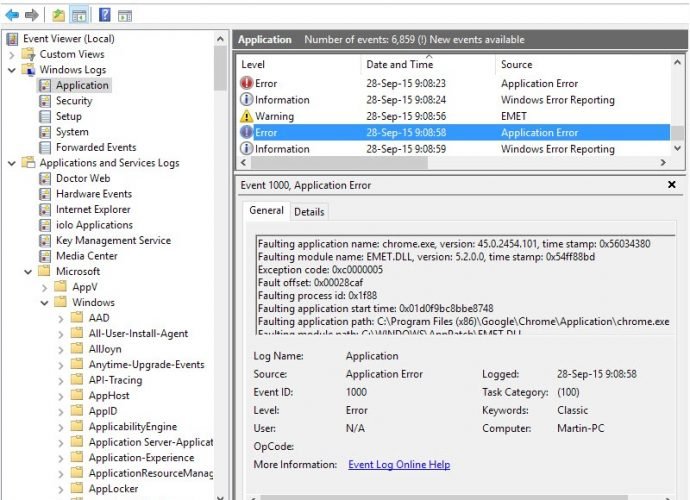Click the Internet Explorer log icon
This screenshot has height=500, width=690.
pyautogui.click(x=45, y=210)
